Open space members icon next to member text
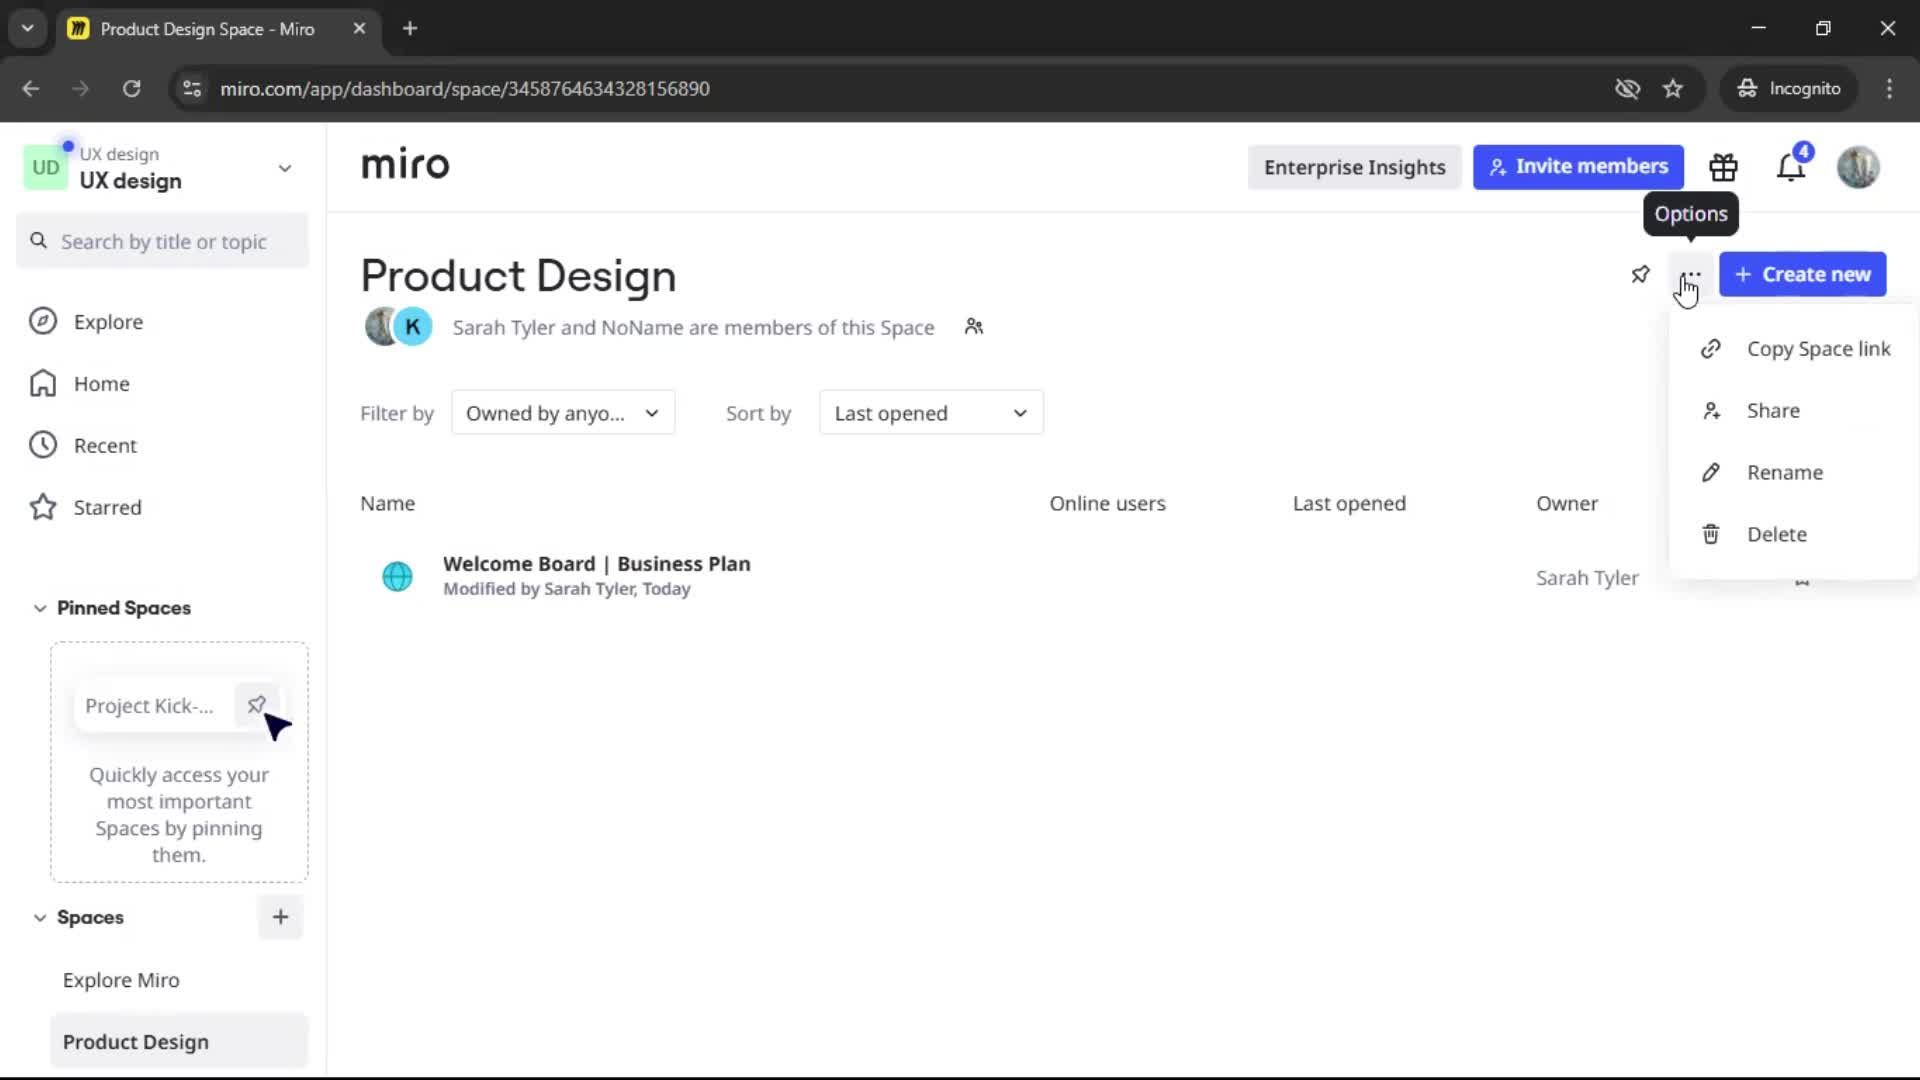The height and width of the screenshot is (1080, 1920). pyautogui.click(x=974, y=327)
